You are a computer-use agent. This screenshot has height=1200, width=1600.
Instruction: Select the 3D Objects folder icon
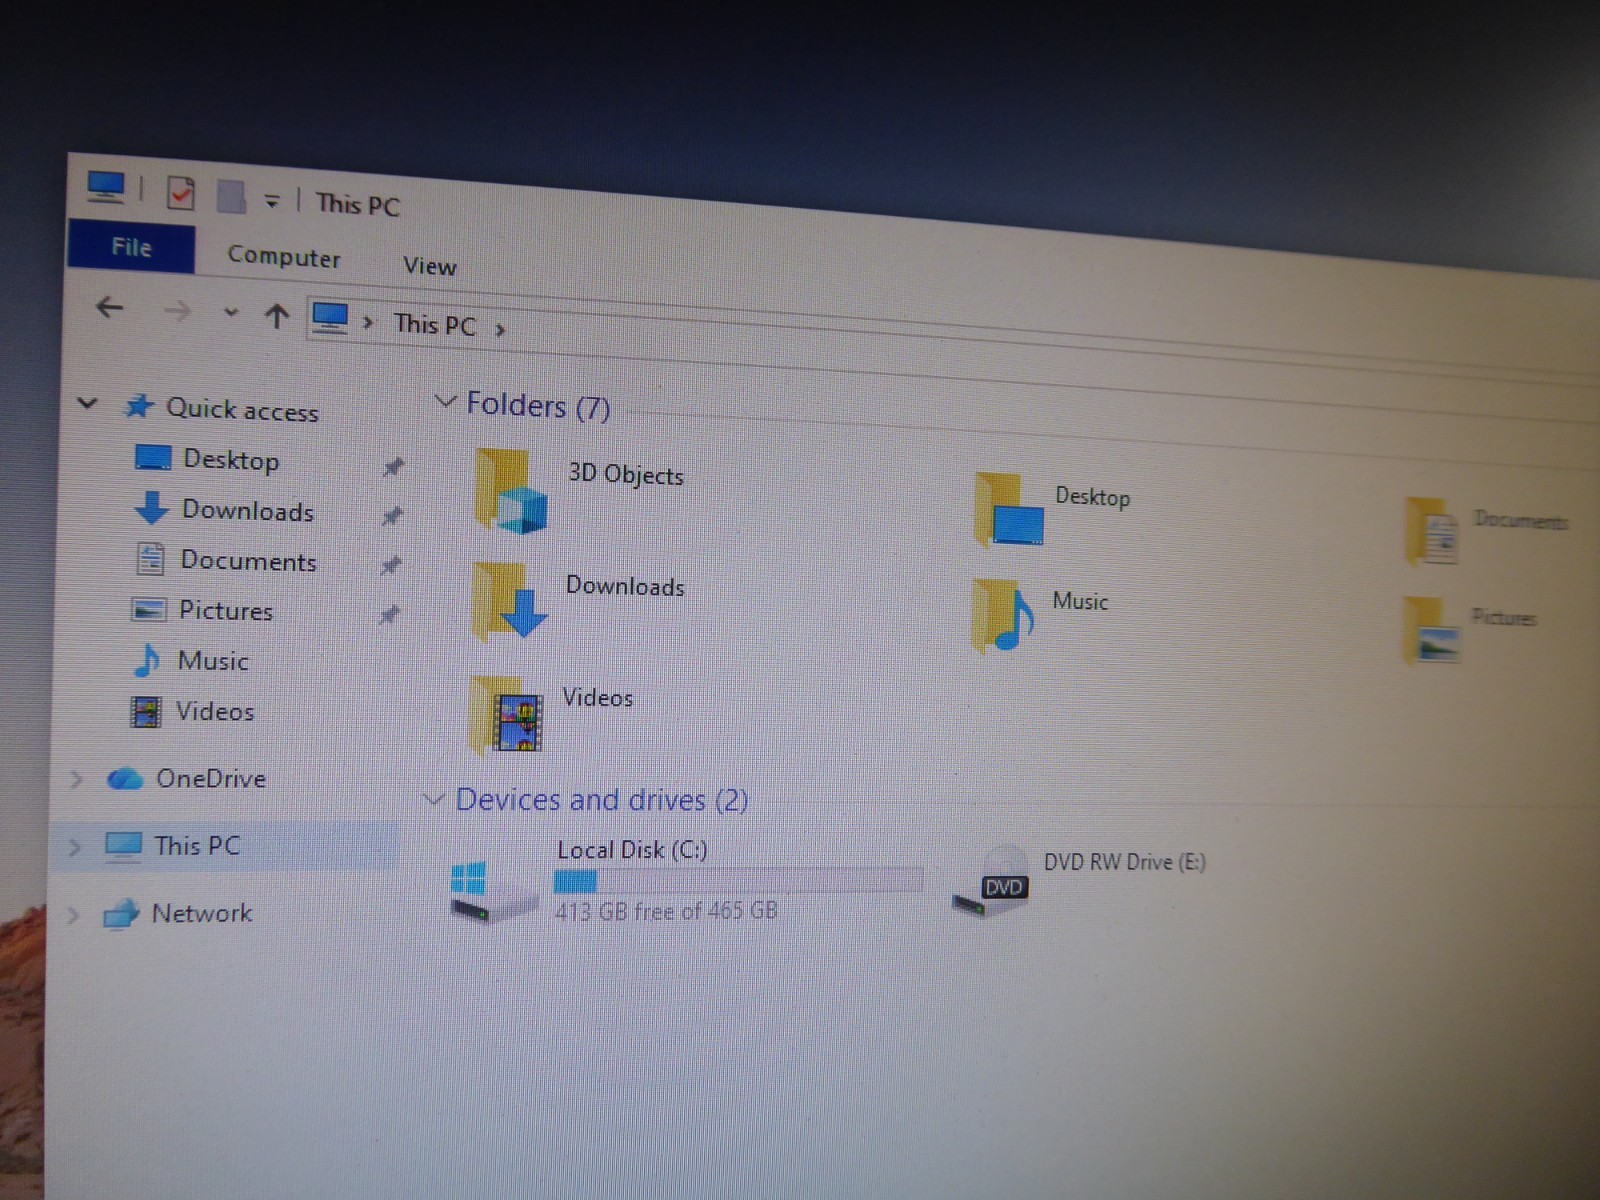(x=511, y=490)
